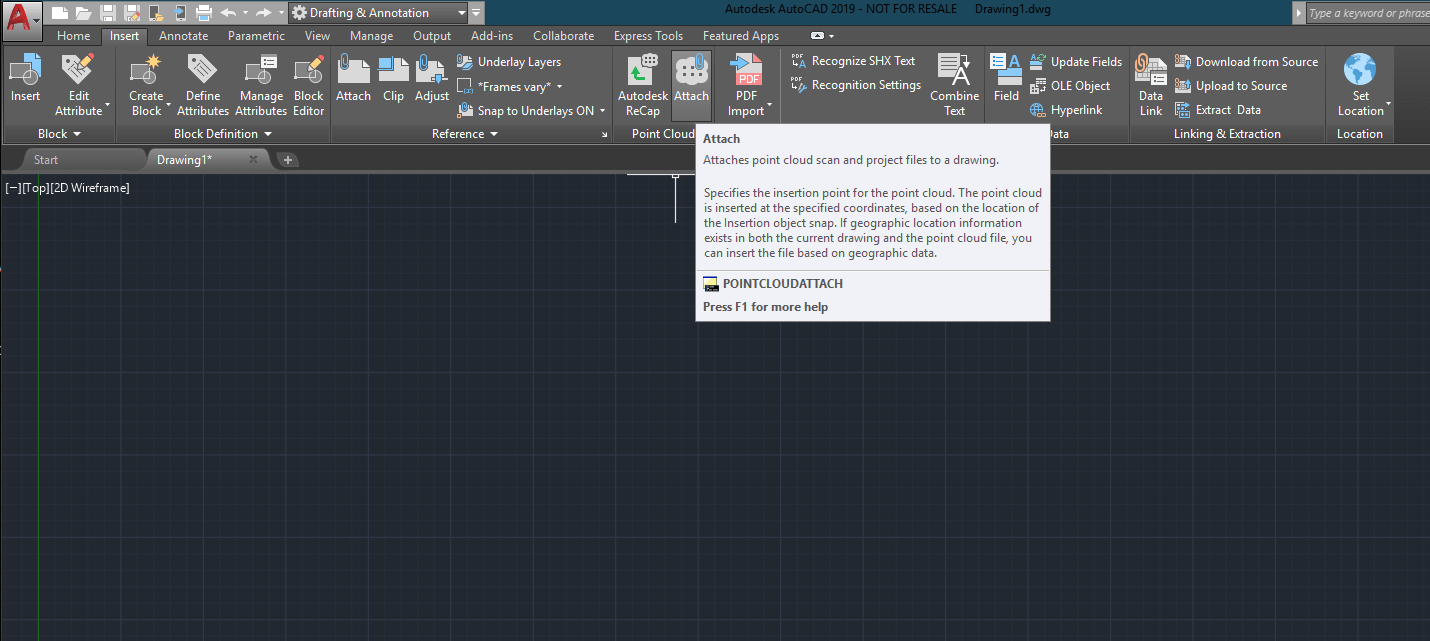This screenshot has width=1430, height=641.
Task: Click the viewport controls [−] label
Action: 11,188
